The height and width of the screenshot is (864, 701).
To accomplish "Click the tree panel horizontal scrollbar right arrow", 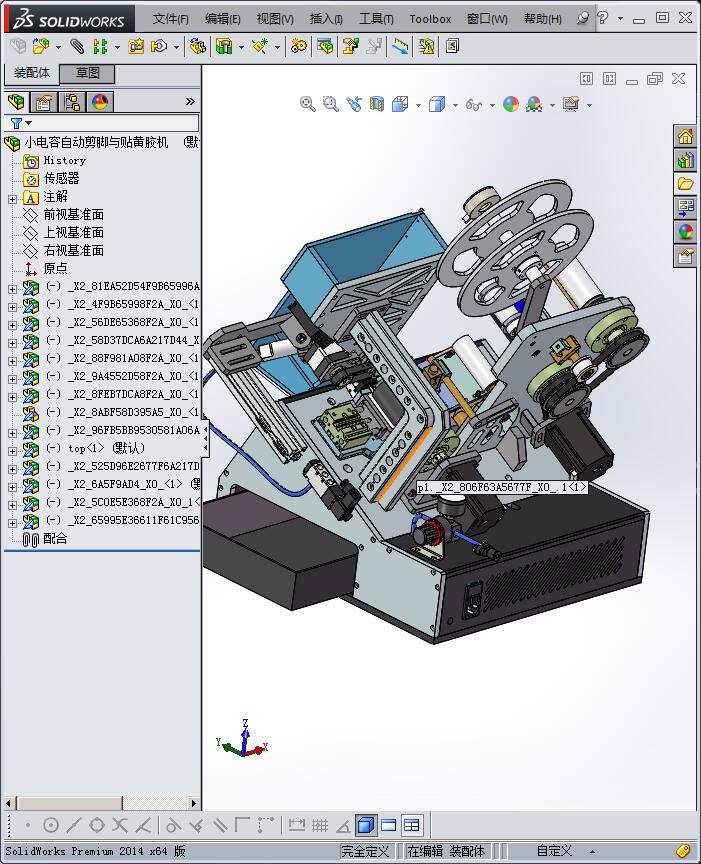I will click(193, 803).
